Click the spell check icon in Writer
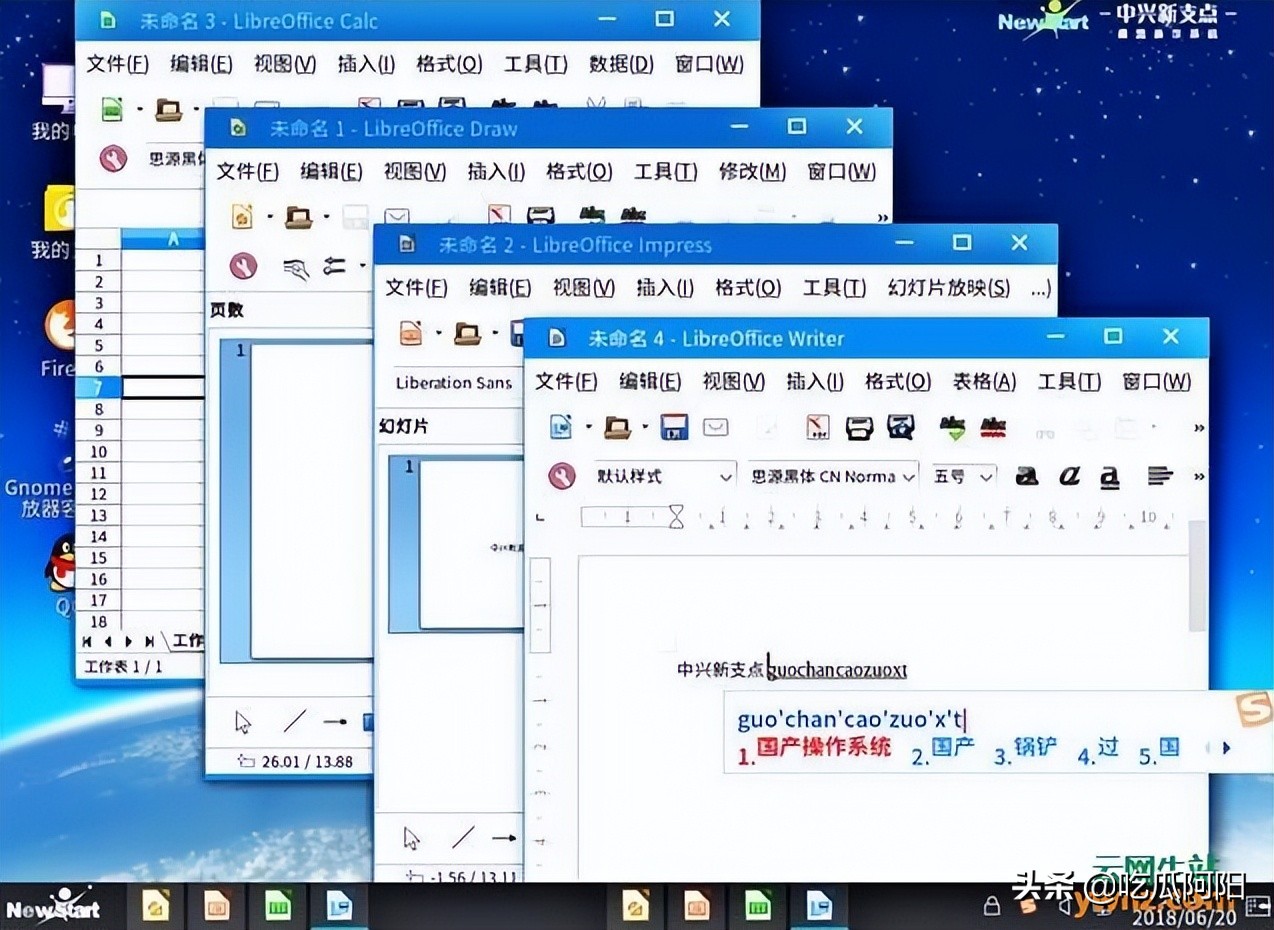The image size is (1274, 930). [950, 427]
